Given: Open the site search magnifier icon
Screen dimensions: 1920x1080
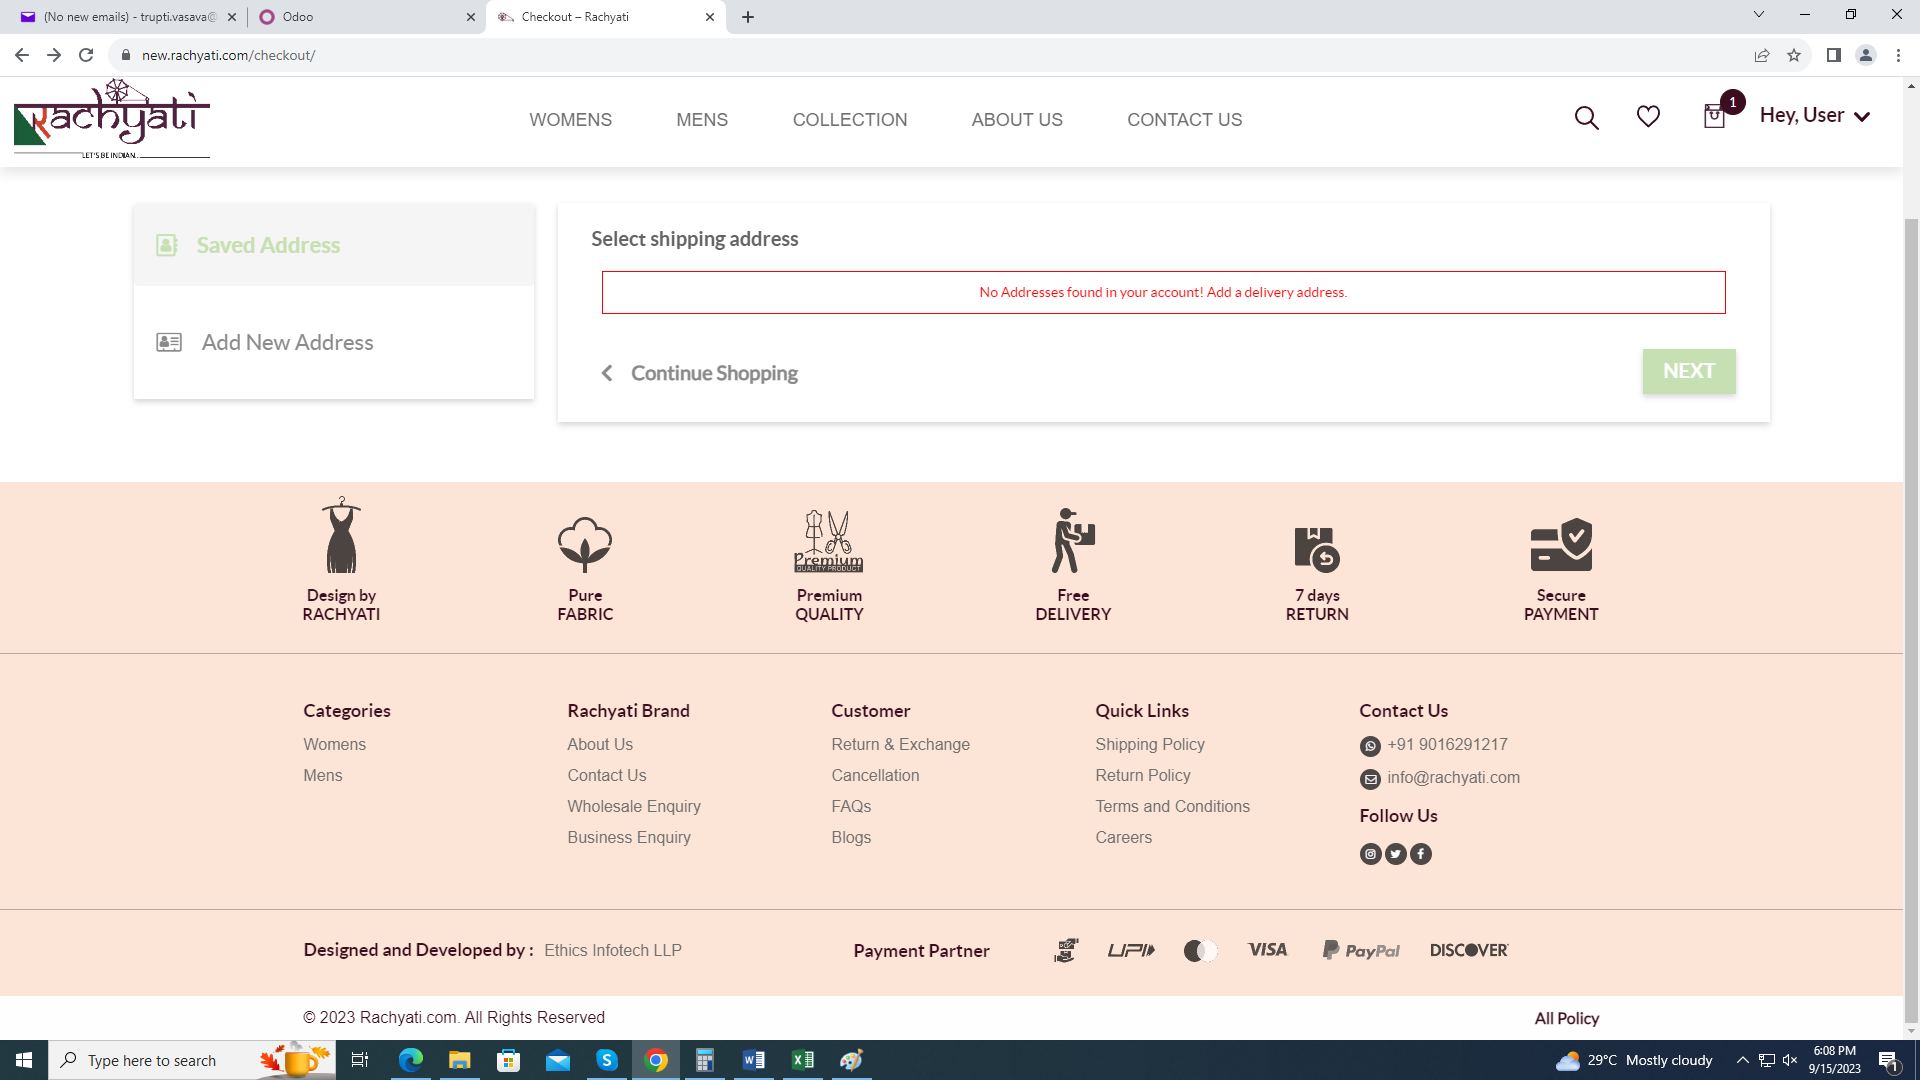Looking at the screenshot, I should coord(1586,118).
